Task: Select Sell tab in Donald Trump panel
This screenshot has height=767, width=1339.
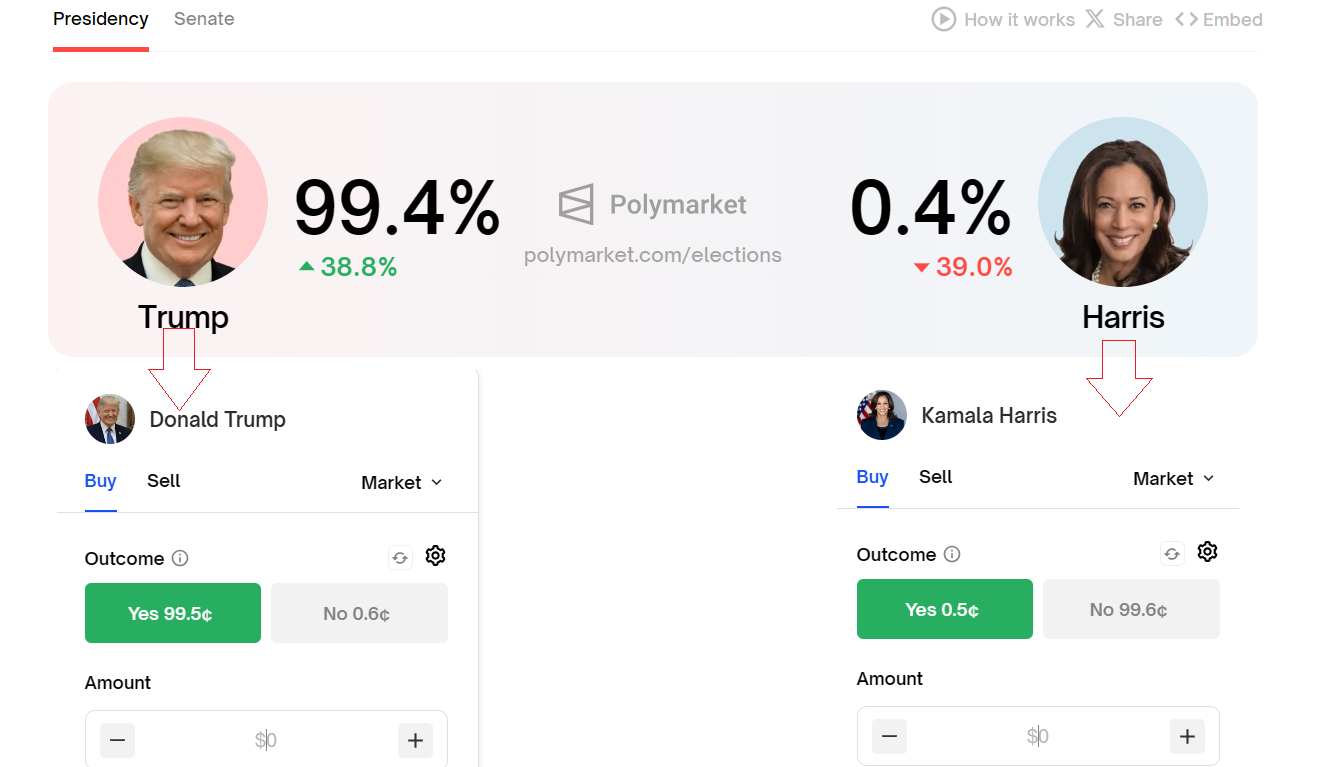Action: [164, 481]
